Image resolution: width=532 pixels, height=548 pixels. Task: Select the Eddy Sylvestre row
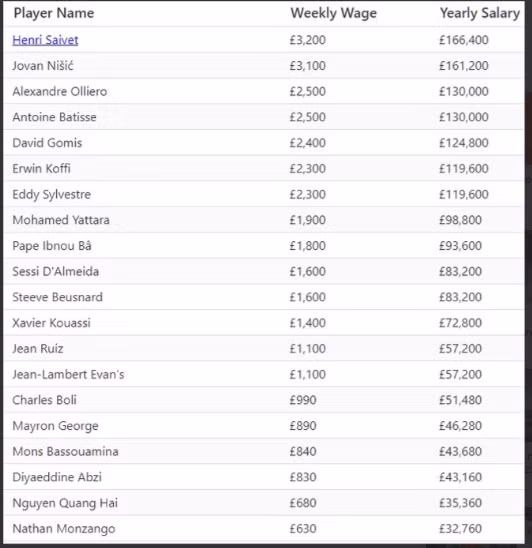pos(264,194)
